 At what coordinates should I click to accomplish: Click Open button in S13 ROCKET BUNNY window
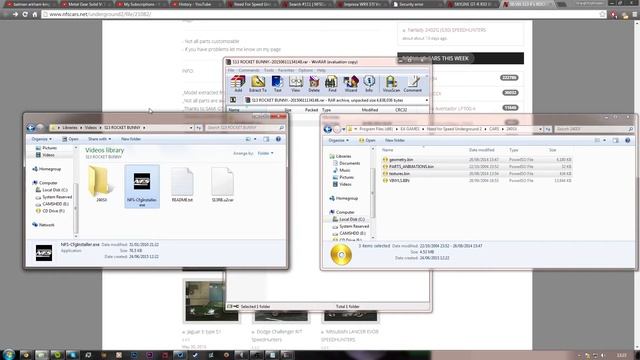pos(70,139)
